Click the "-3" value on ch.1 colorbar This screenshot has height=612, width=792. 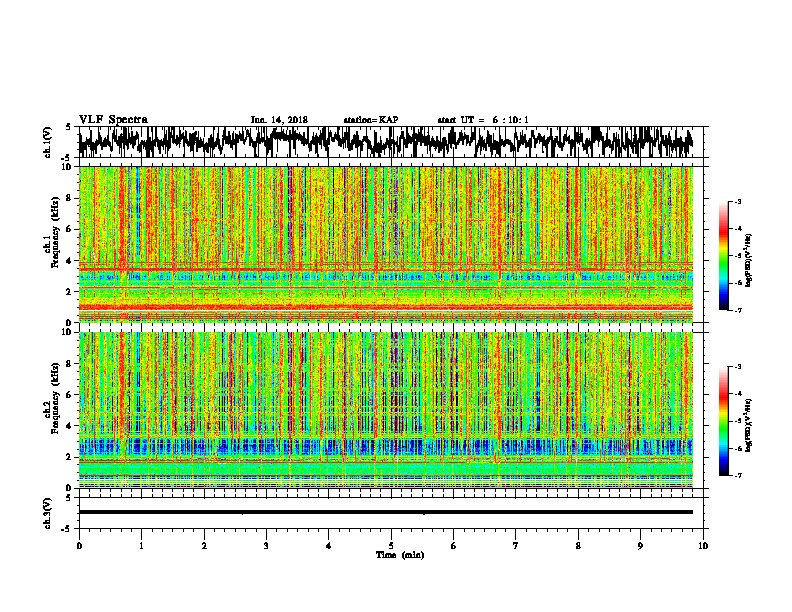tap(738, 202)
